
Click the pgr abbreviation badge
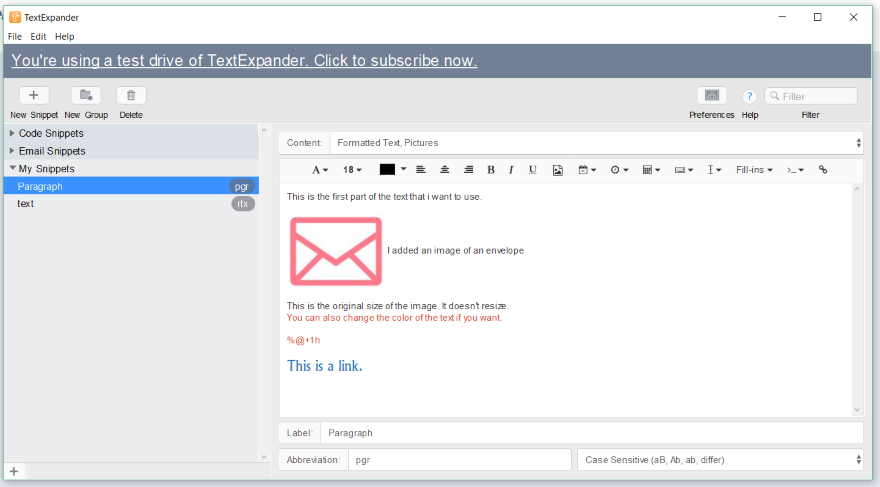(x=242, y=186)
